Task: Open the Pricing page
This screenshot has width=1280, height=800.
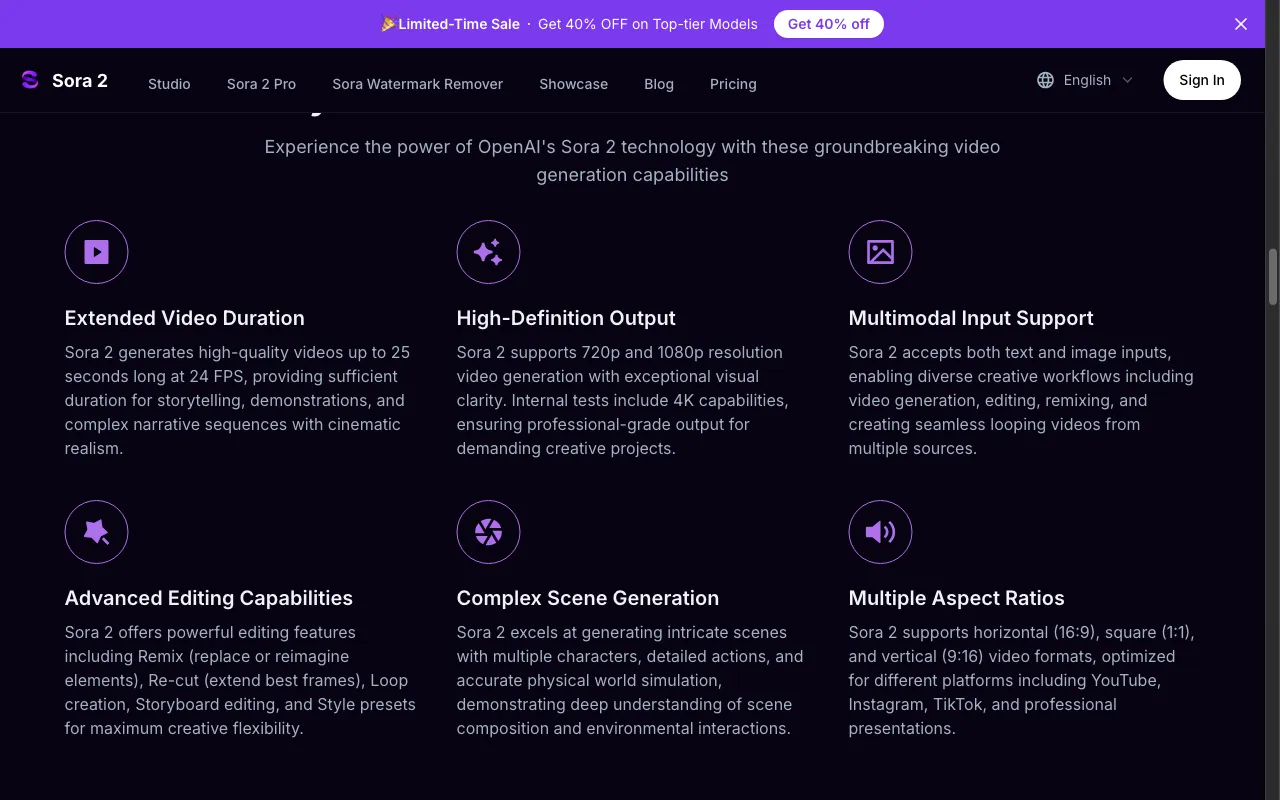Action: point(733,84)
